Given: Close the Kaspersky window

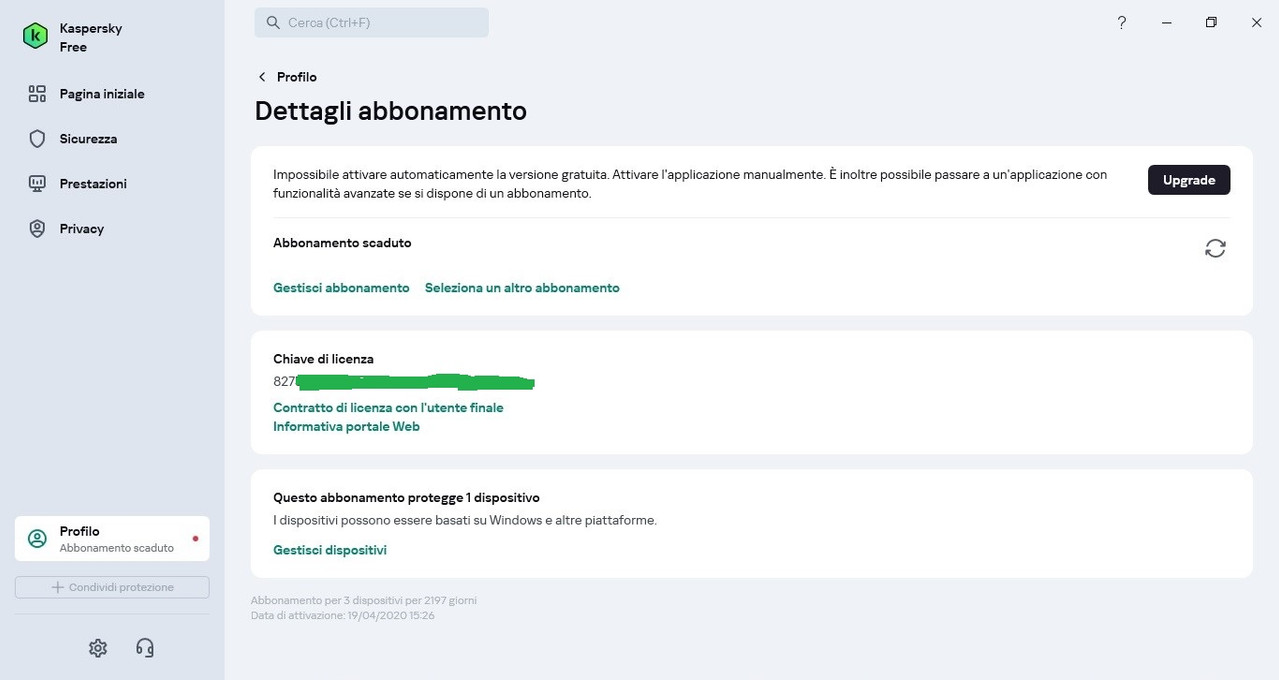Looking at the screenshot, I should [1257, 22].
